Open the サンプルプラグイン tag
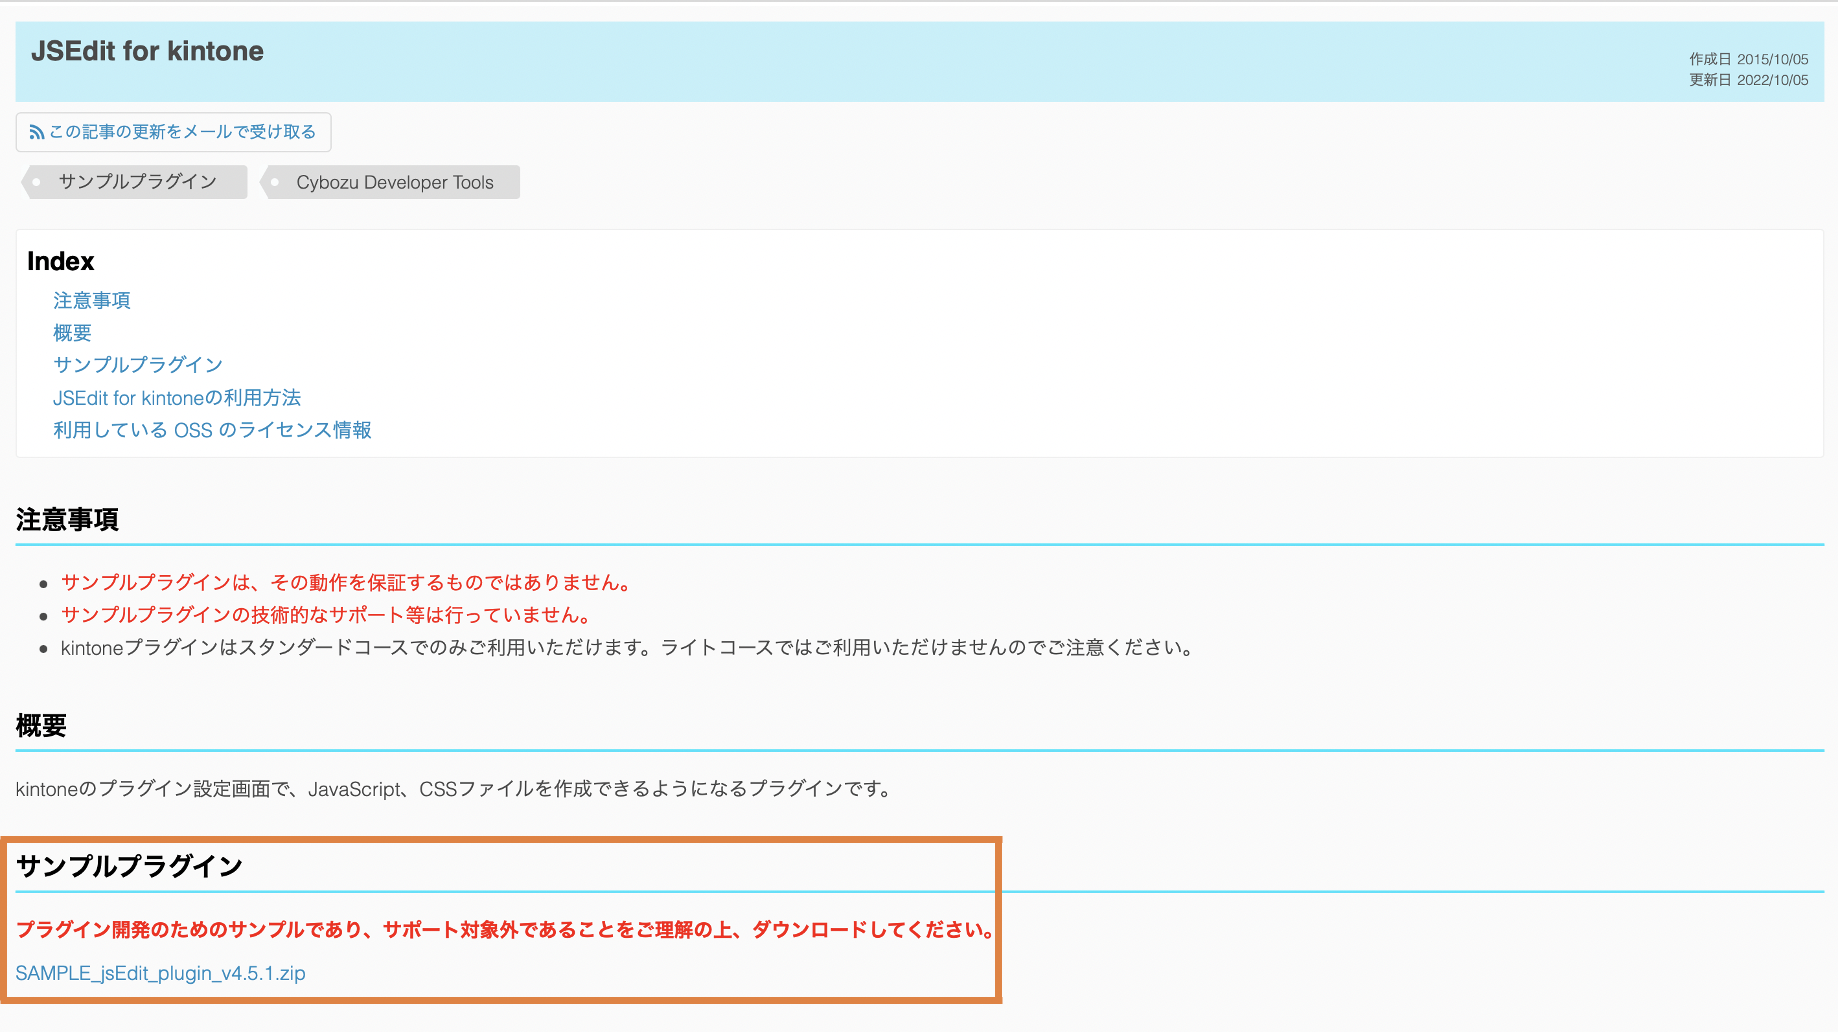The image size is (1838, 1032). [x=137, y=182]
